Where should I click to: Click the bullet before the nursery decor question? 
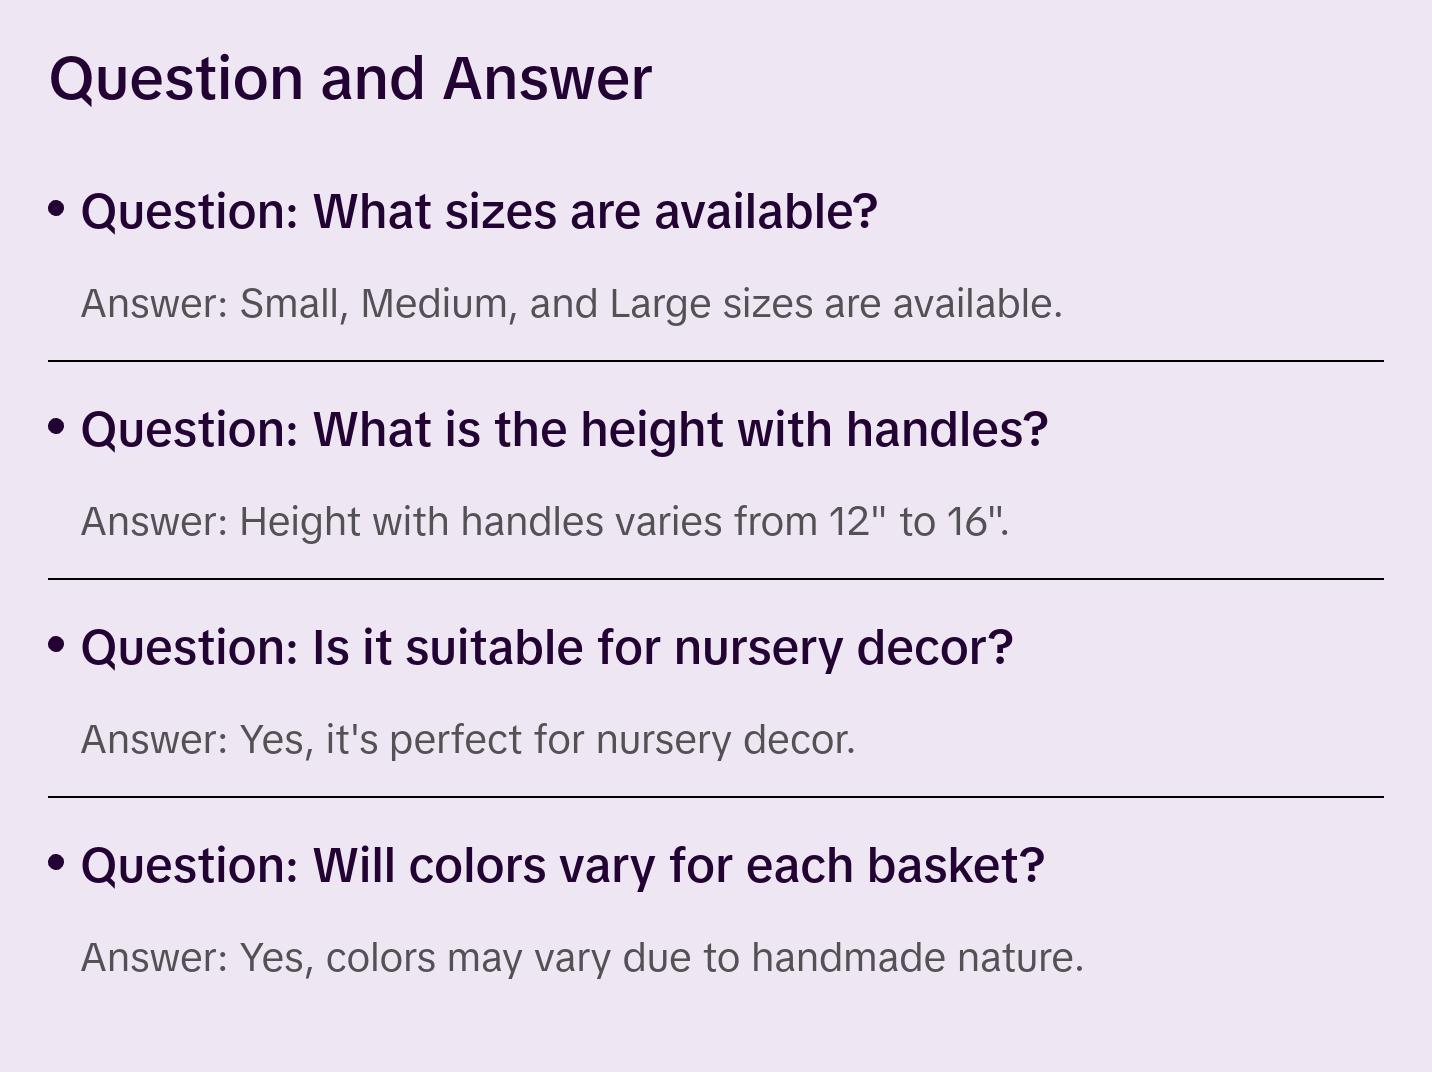coord(57,645)
